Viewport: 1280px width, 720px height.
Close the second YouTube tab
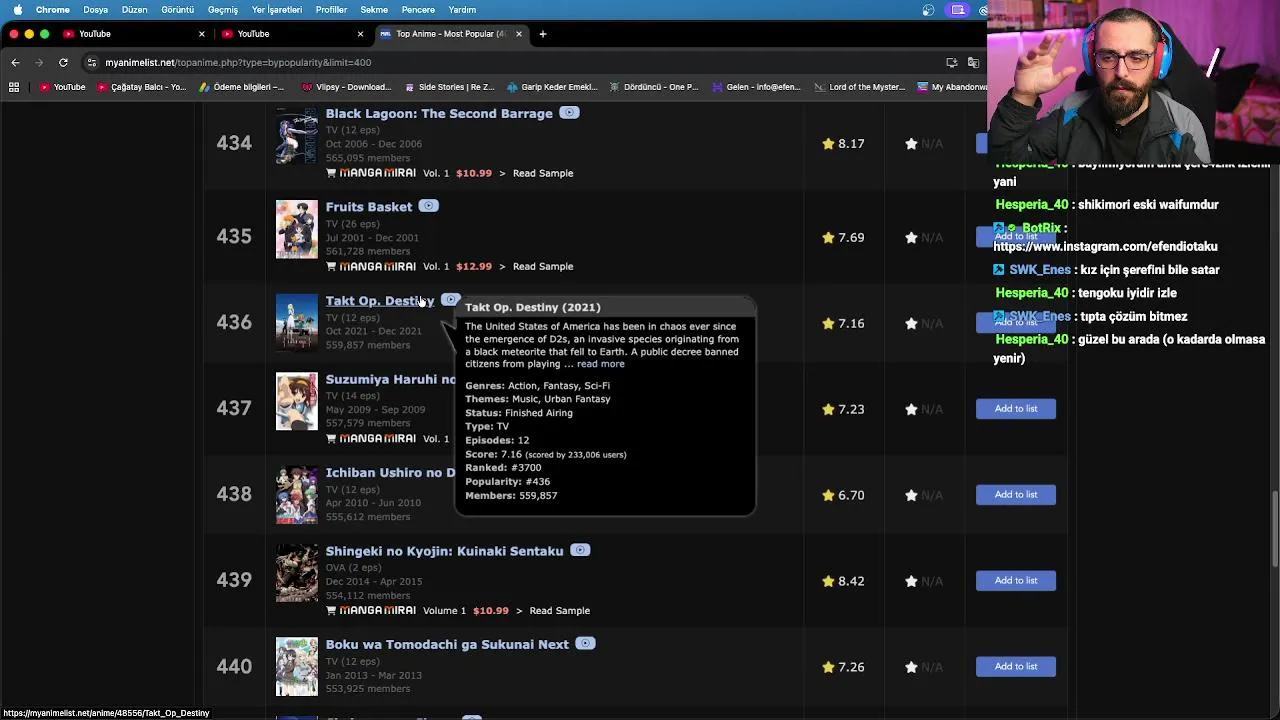click(x=360, y=34)
